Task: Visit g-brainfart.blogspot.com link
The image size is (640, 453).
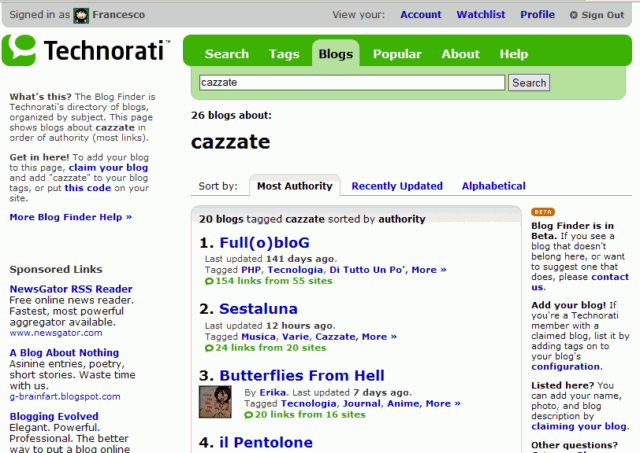Action: pyautogui.click(x=65, y=397)
